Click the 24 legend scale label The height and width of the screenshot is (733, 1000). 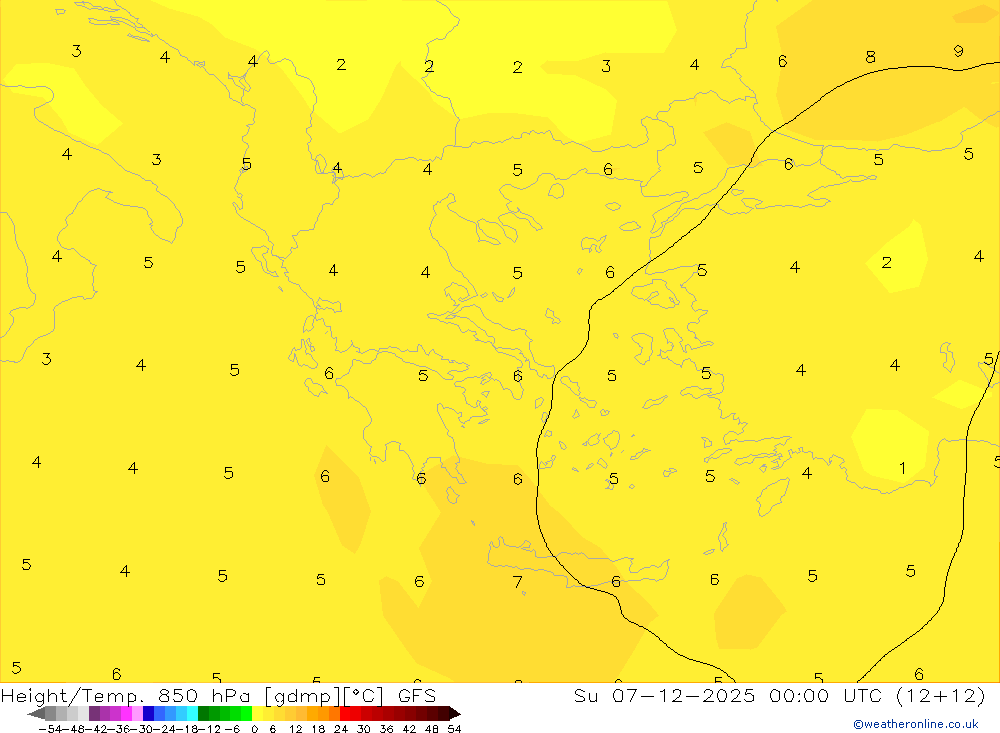341,729
